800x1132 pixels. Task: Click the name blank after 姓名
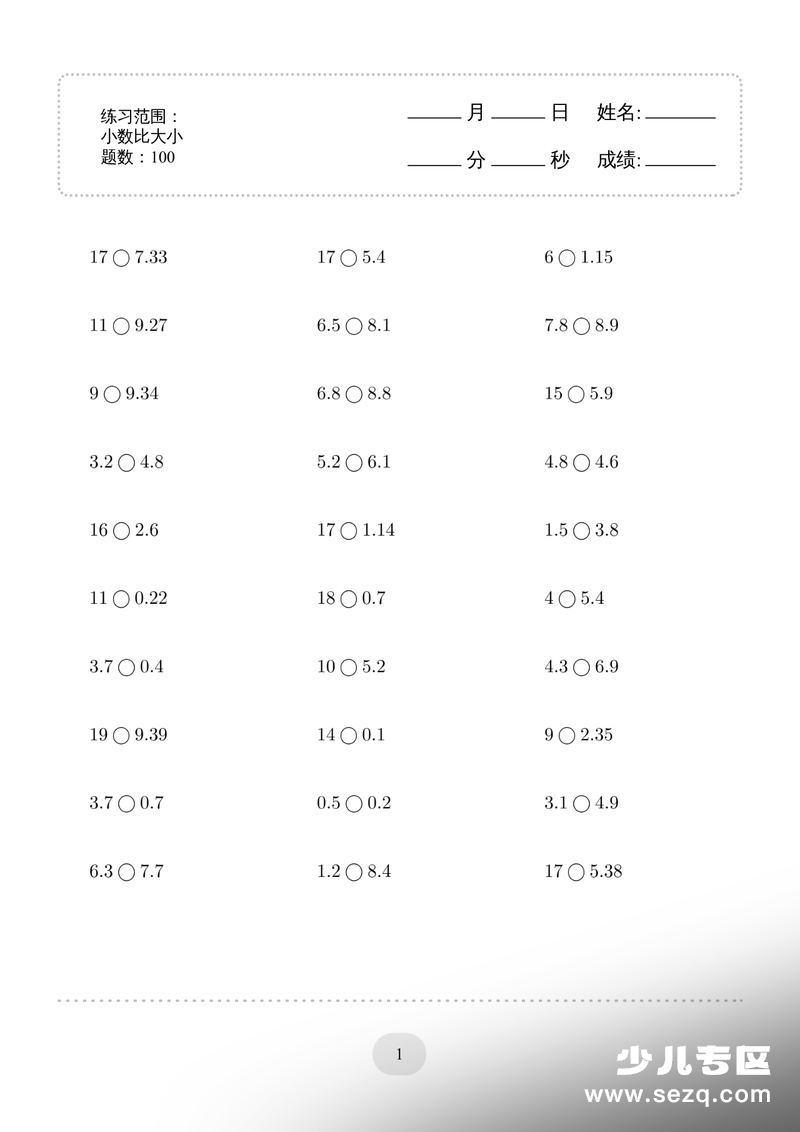(680, 116)
